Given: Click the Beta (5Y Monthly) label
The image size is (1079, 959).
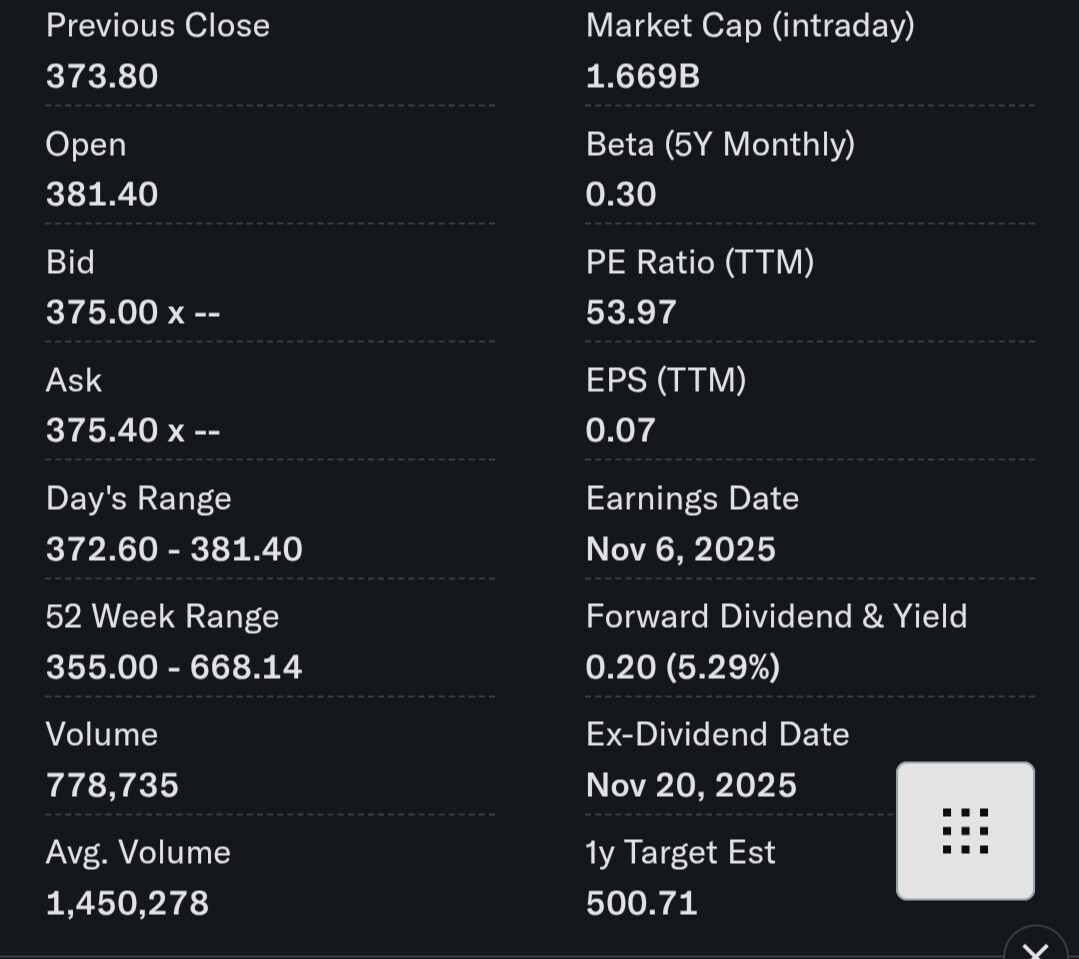Looking at the screenshot, I should pyautogui.click(x=720, y=144).
